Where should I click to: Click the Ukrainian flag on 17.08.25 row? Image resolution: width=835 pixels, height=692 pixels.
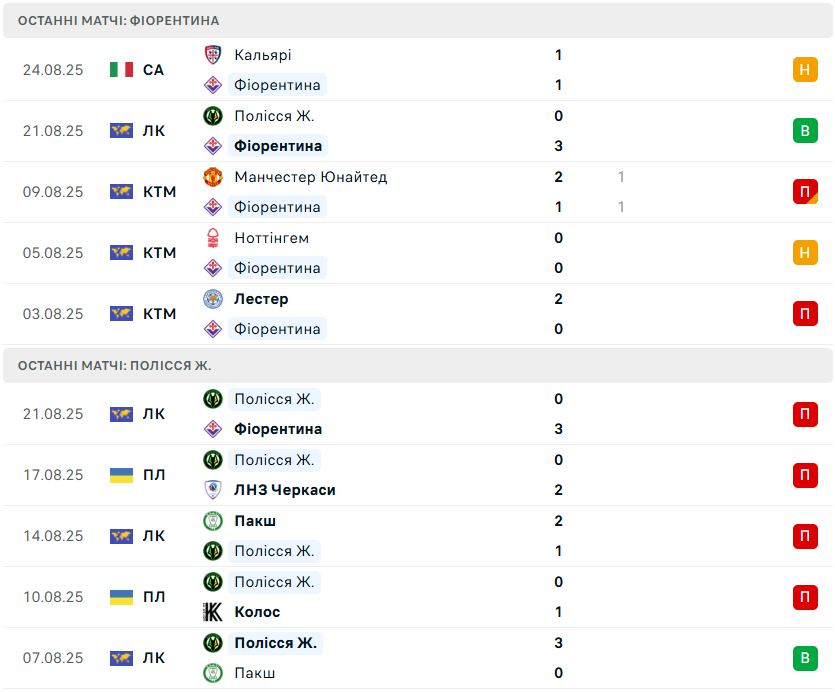[122, 475]
